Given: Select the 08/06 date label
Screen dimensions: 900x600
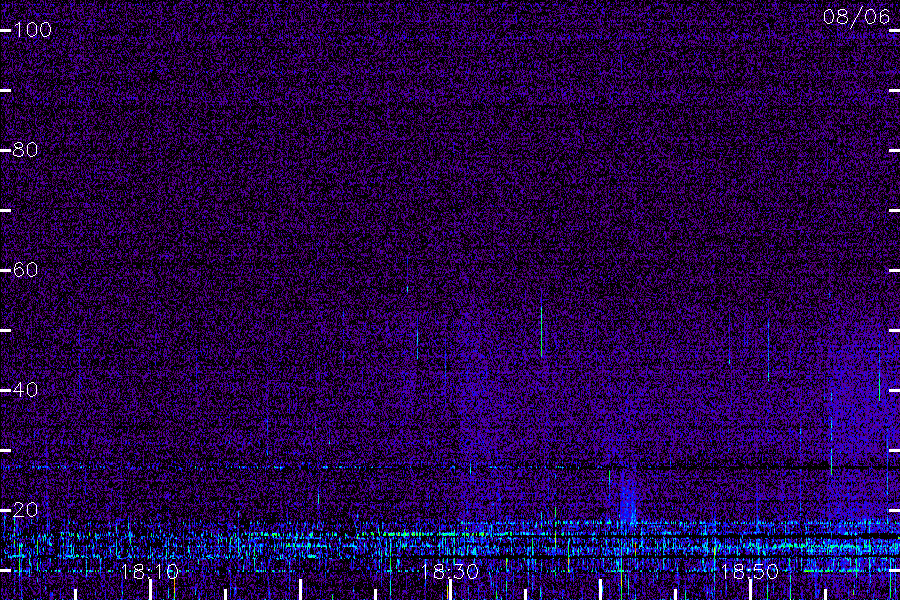Looking at the screenshot, I should [x=856, y=17].
